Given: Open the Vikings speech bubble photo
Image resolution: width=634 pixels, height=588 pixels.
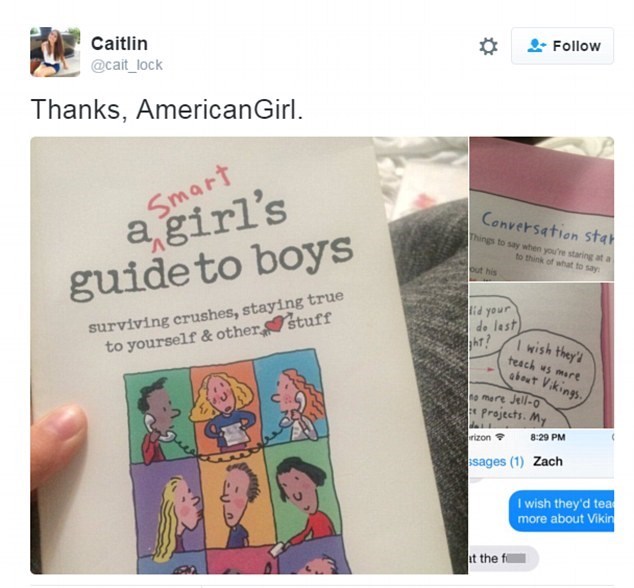Looking at the screenshot, I should tap(541, 355).
